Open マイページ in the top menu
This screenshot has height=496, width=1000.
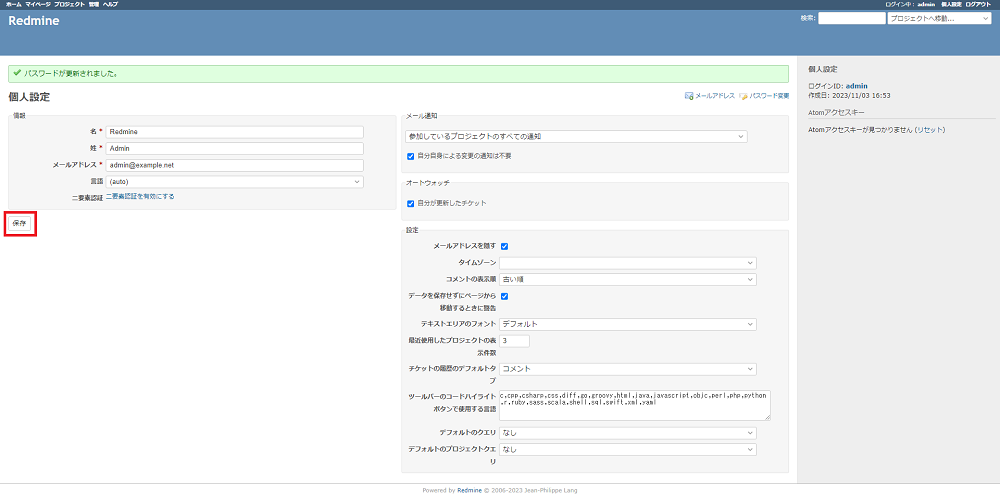pyautogui.click(x=38, y=5)
